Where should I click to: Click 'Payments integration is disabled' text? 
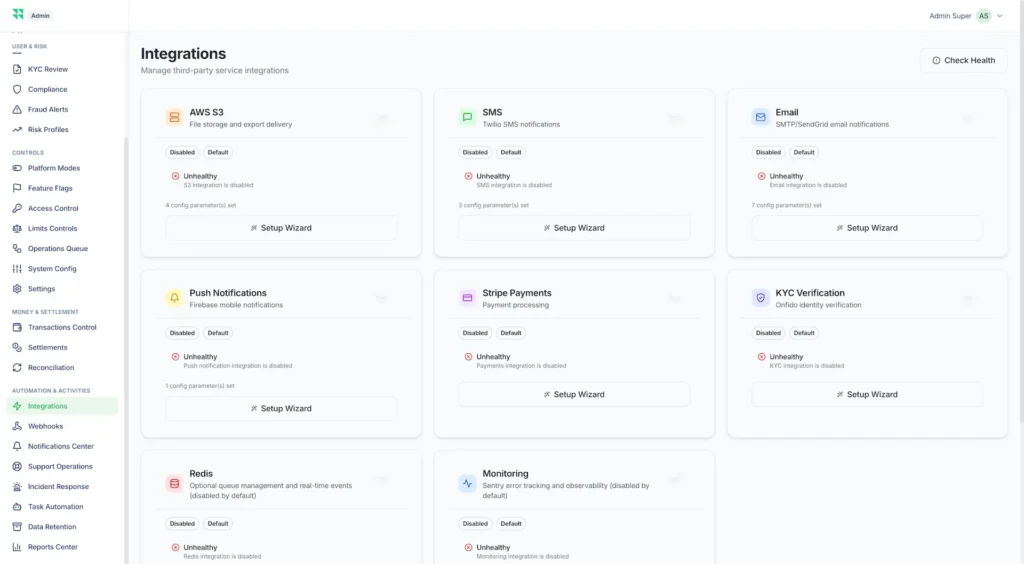(x=521, y=366)
